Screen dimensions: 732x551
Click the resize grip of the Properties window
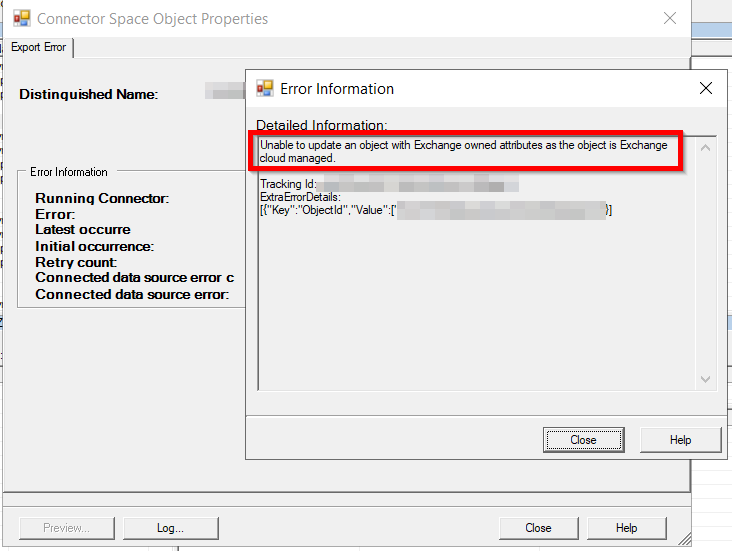click(x=684, y=539)
